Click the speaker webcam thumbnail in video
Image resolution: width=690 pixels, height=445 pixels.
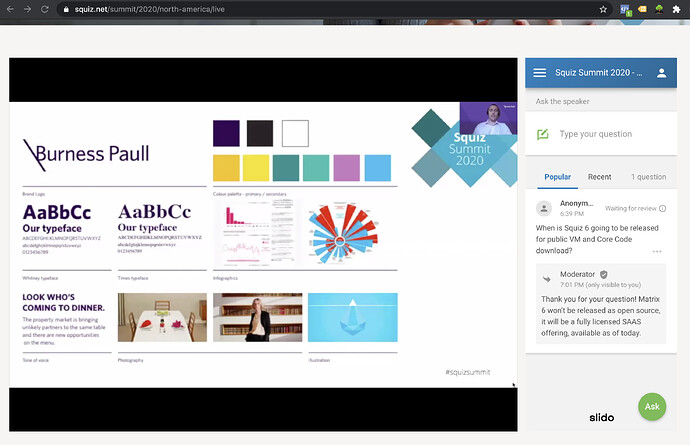487,120
